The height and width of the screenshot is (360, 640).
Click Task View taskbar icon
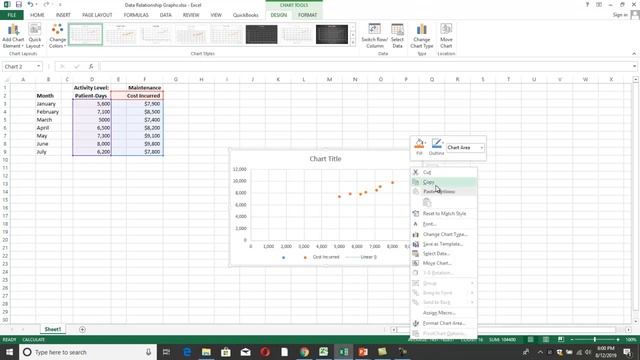tap(166, 352)
